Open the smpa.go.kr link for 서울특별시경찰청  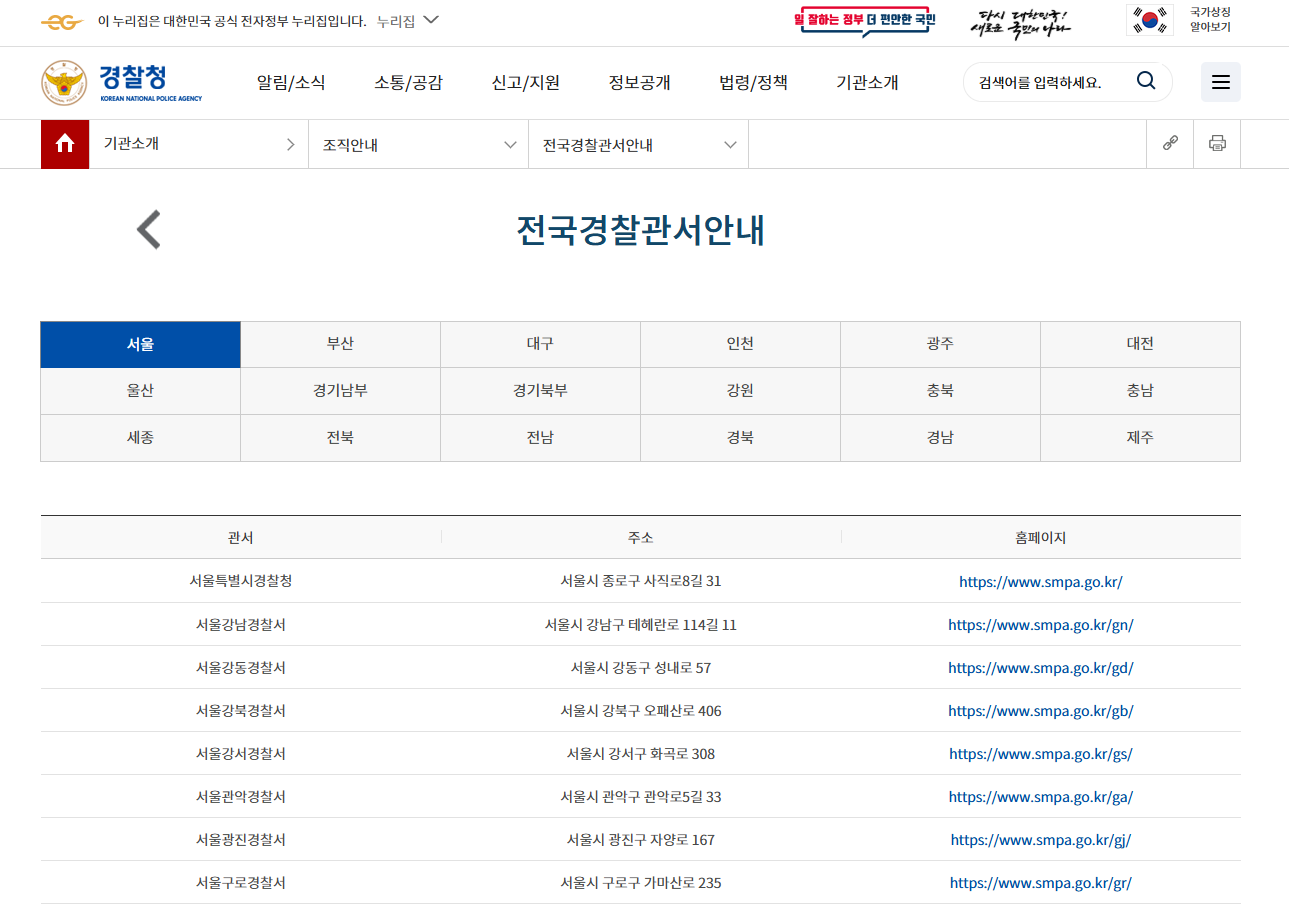(x=1040, y=581)
